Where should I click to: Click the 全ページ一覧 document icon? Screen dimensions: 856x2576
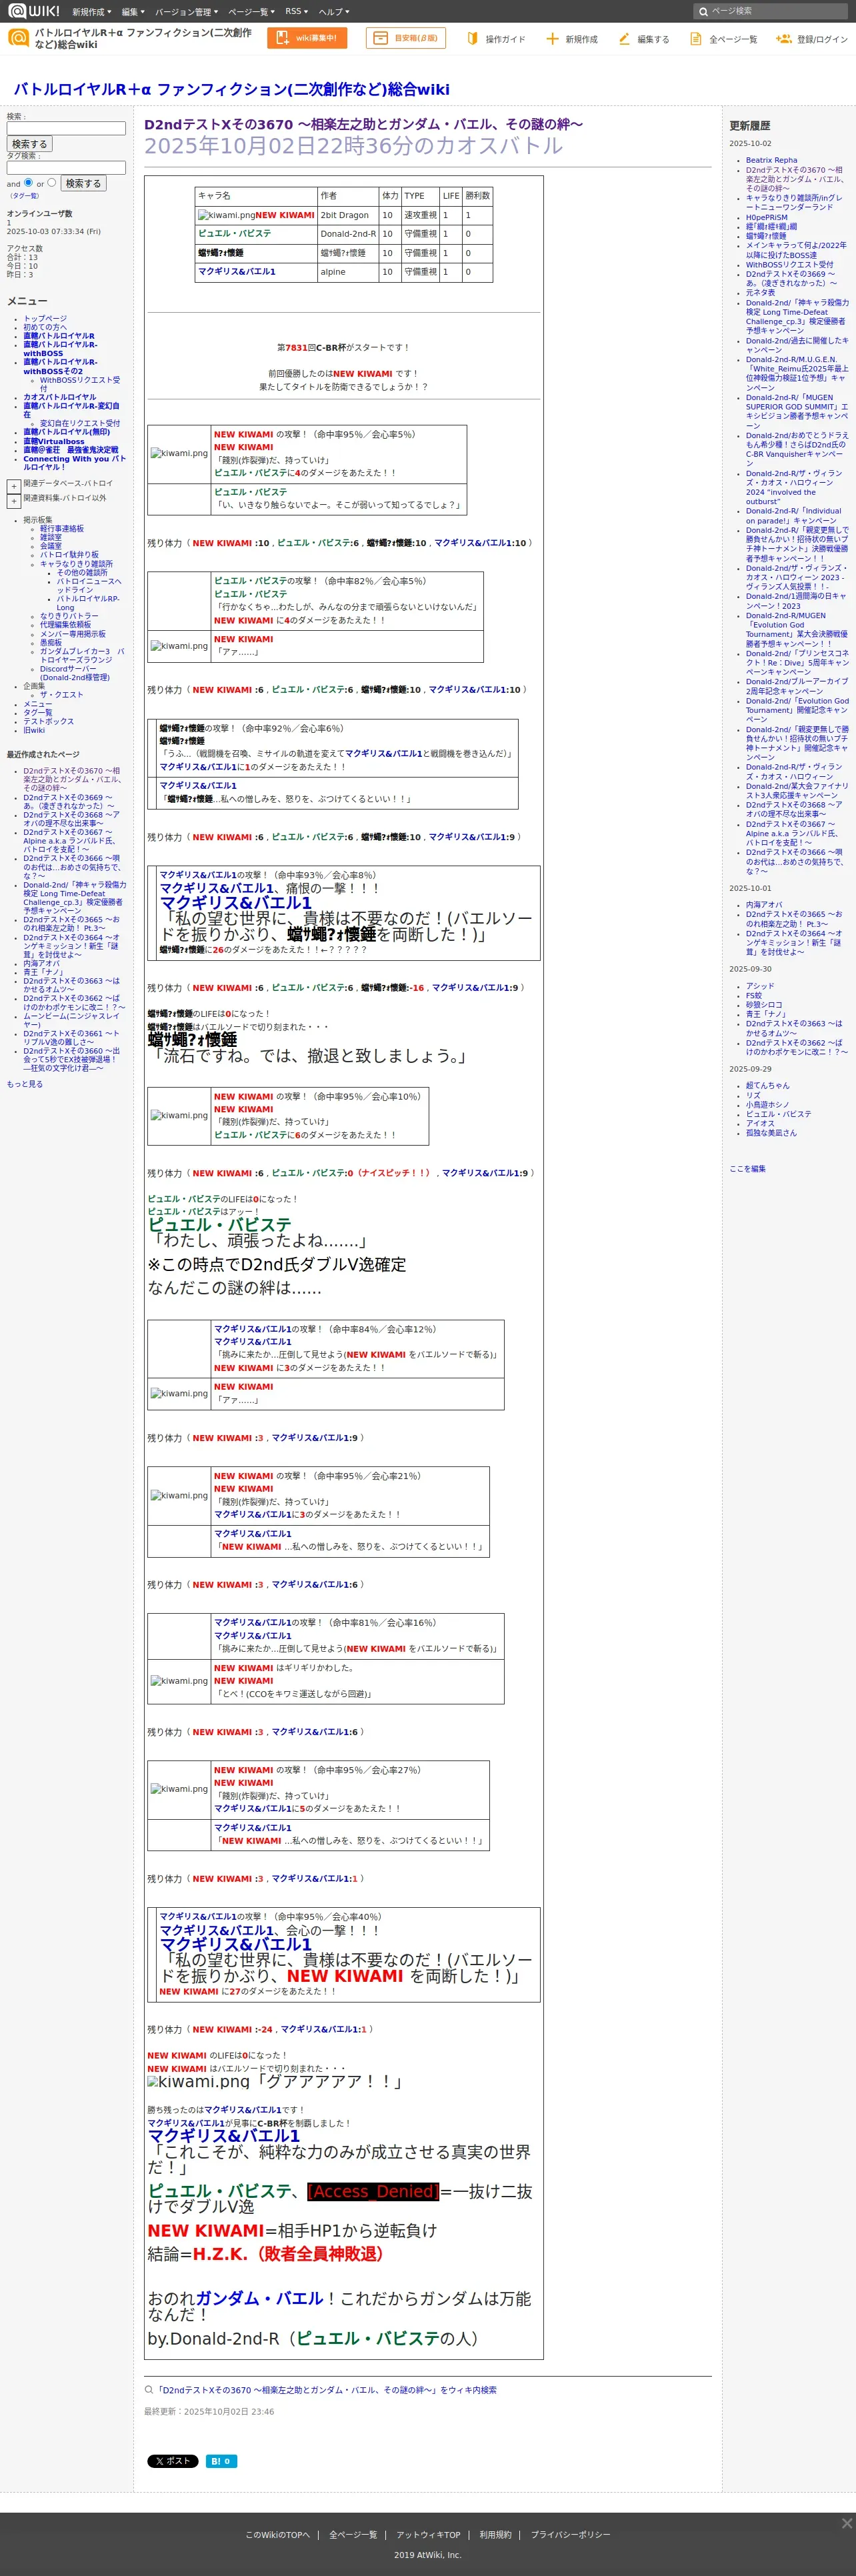coord(695,38)
